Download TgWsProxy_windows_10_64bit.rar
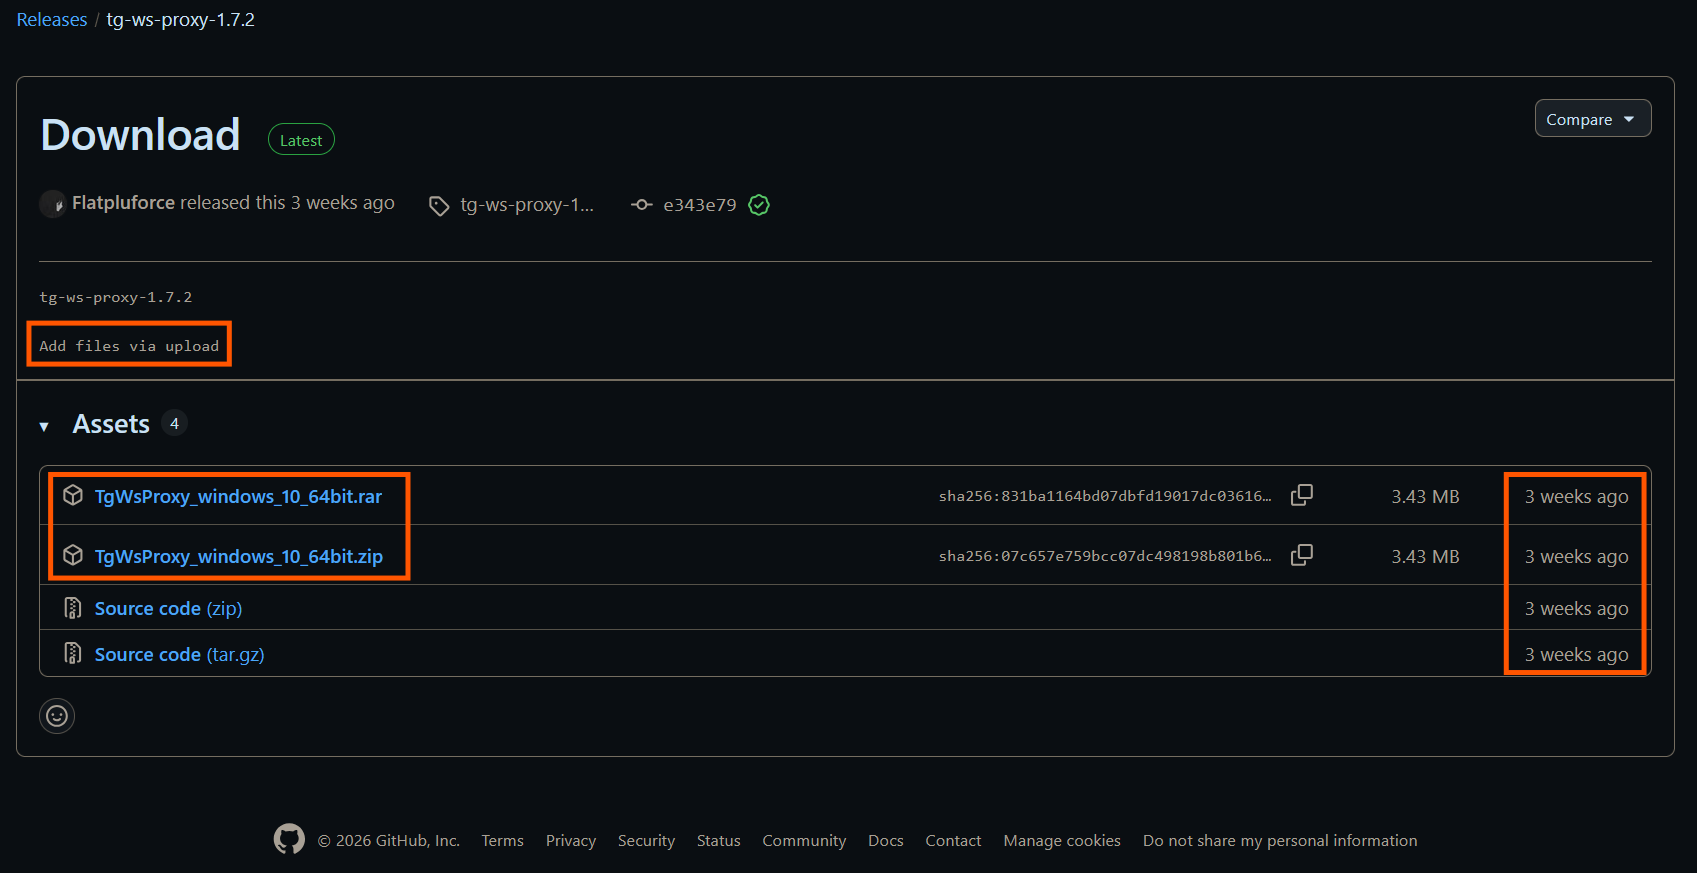The width and height of the screenshot is (1697, 873). (238, 497)
